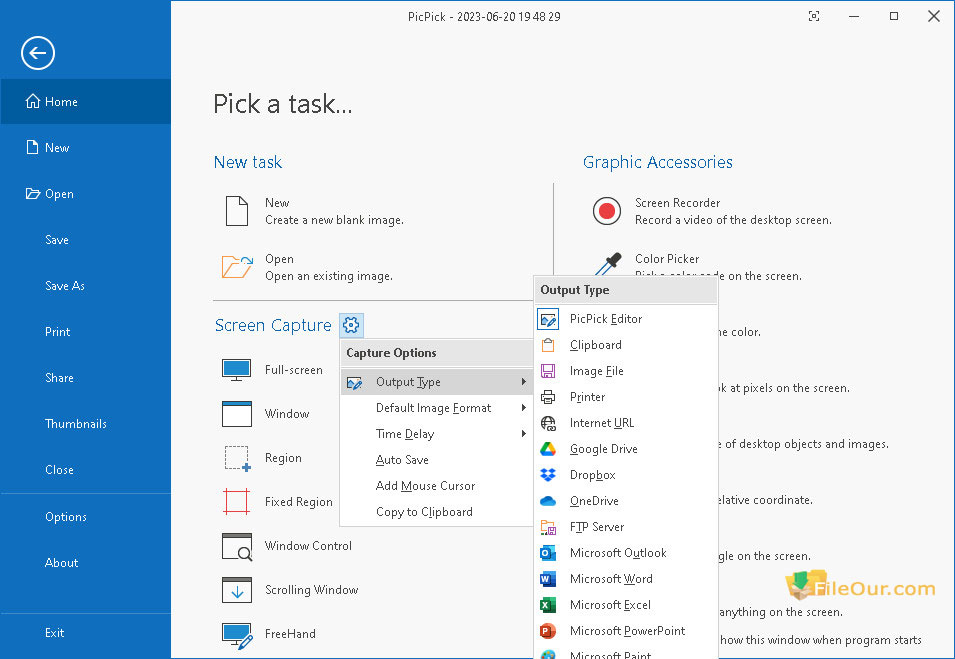Click the OneDrive cloud icon
Viewport: 955px width, 659px height.
tap(548, 501)
